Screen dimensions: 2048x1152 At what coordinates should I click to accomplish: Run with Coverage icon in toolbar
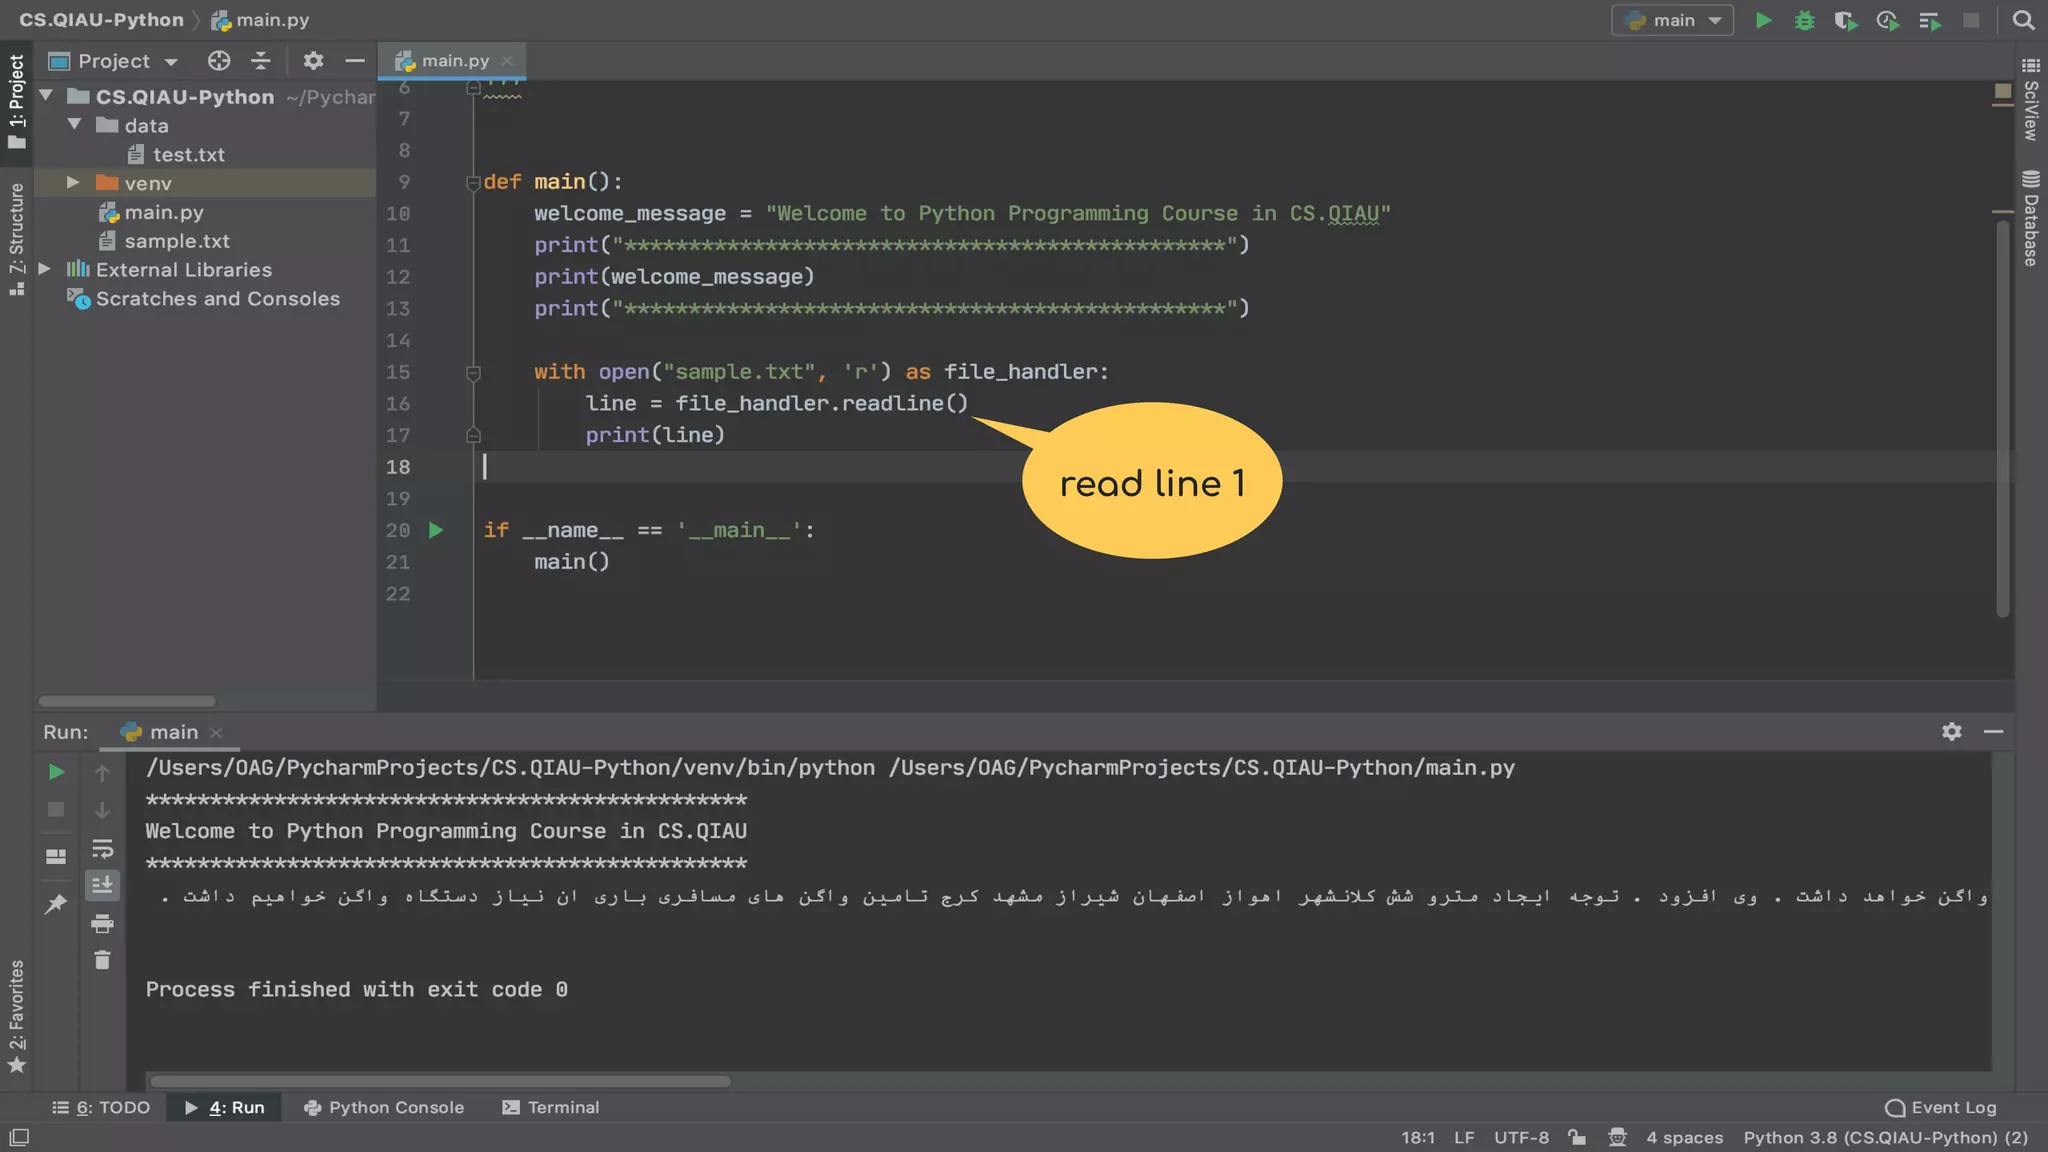[1845, 20]
